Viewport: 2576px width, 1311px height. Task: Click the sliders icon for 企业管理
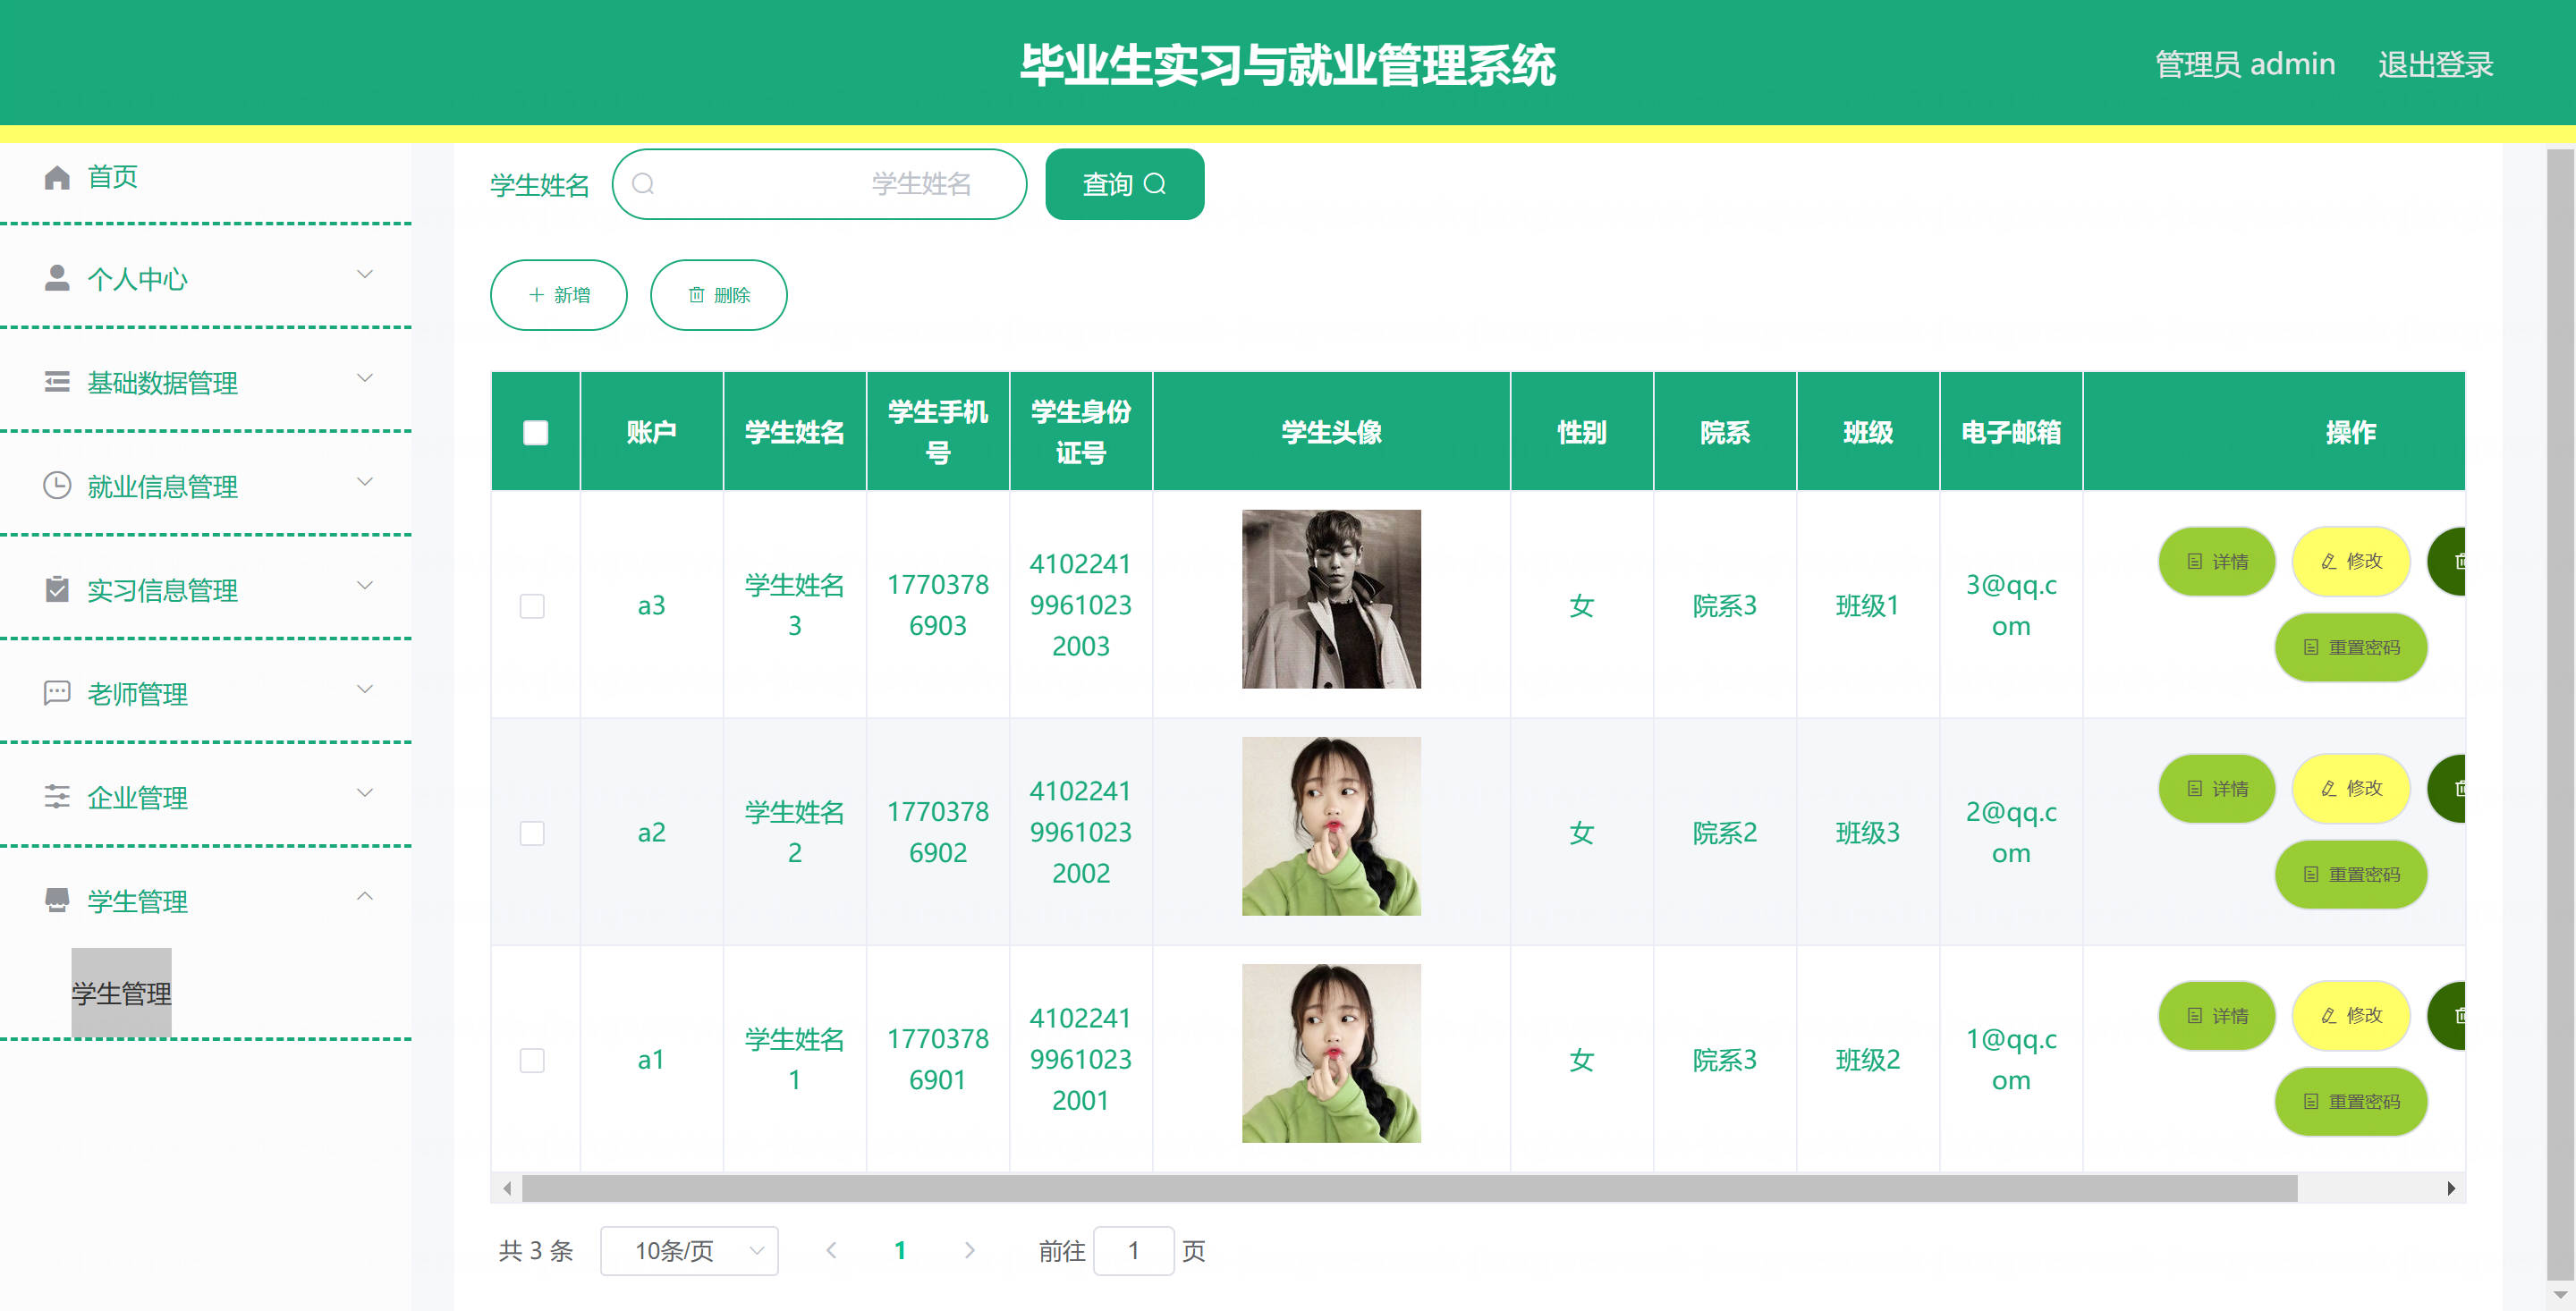(x=57, y=797)
